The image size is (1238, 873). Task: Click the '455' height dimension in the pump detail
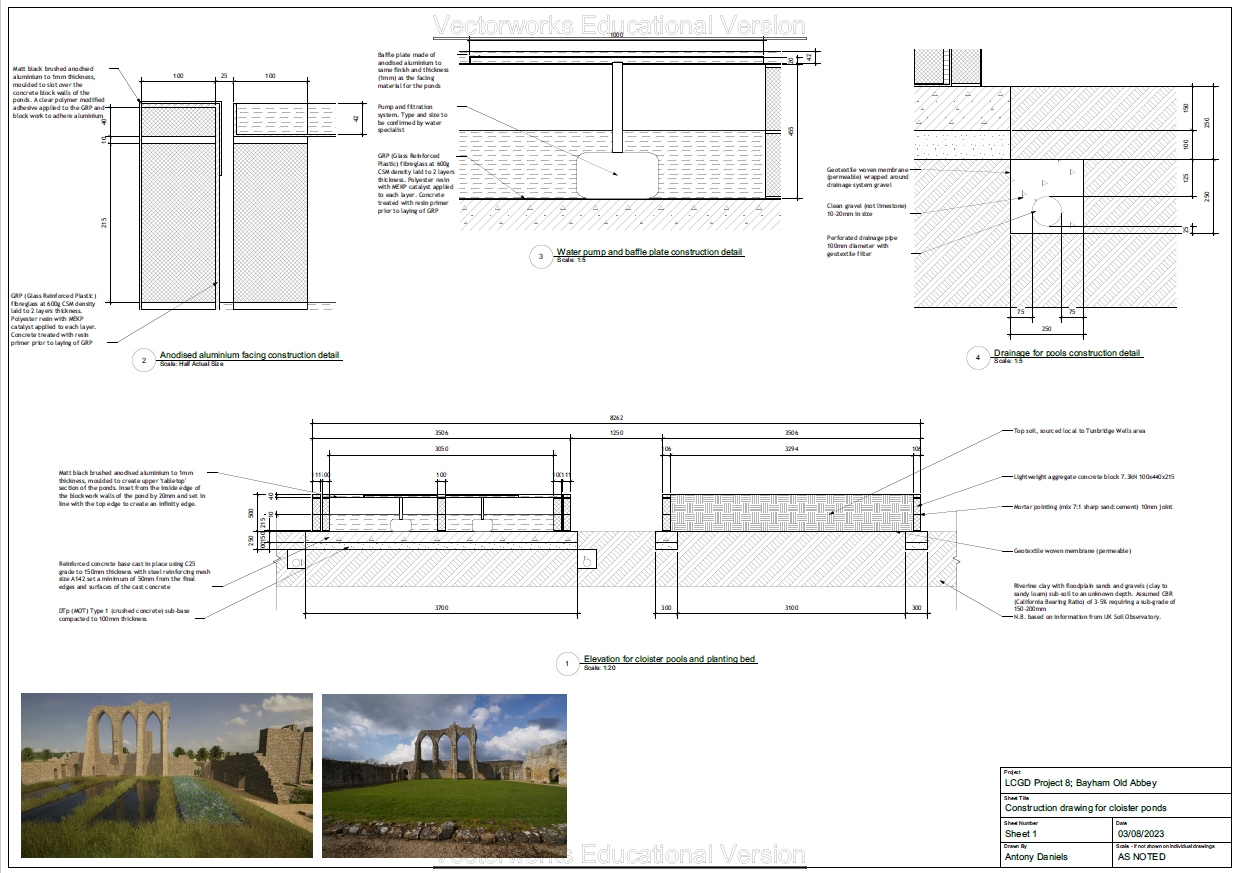tap(790, 130)
